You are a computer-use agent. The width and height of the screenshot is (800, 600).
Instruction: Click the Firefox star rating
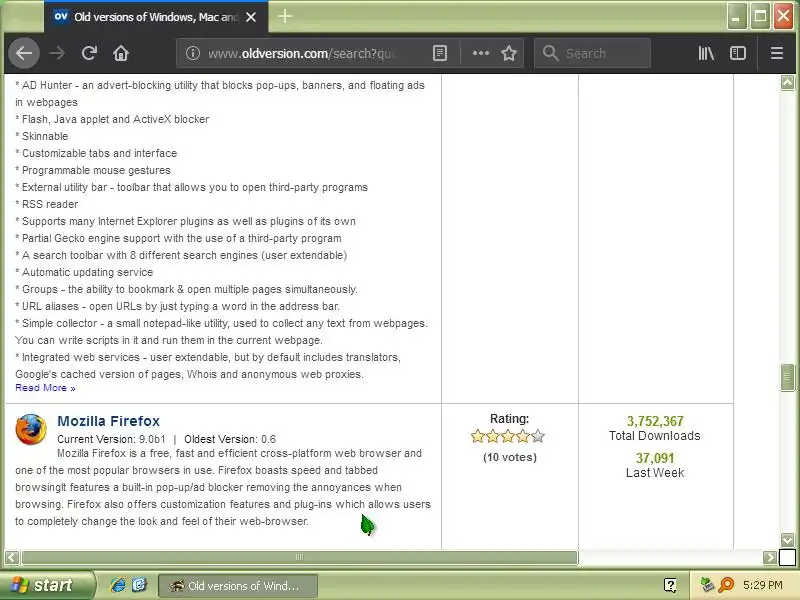tap(508, 436)
